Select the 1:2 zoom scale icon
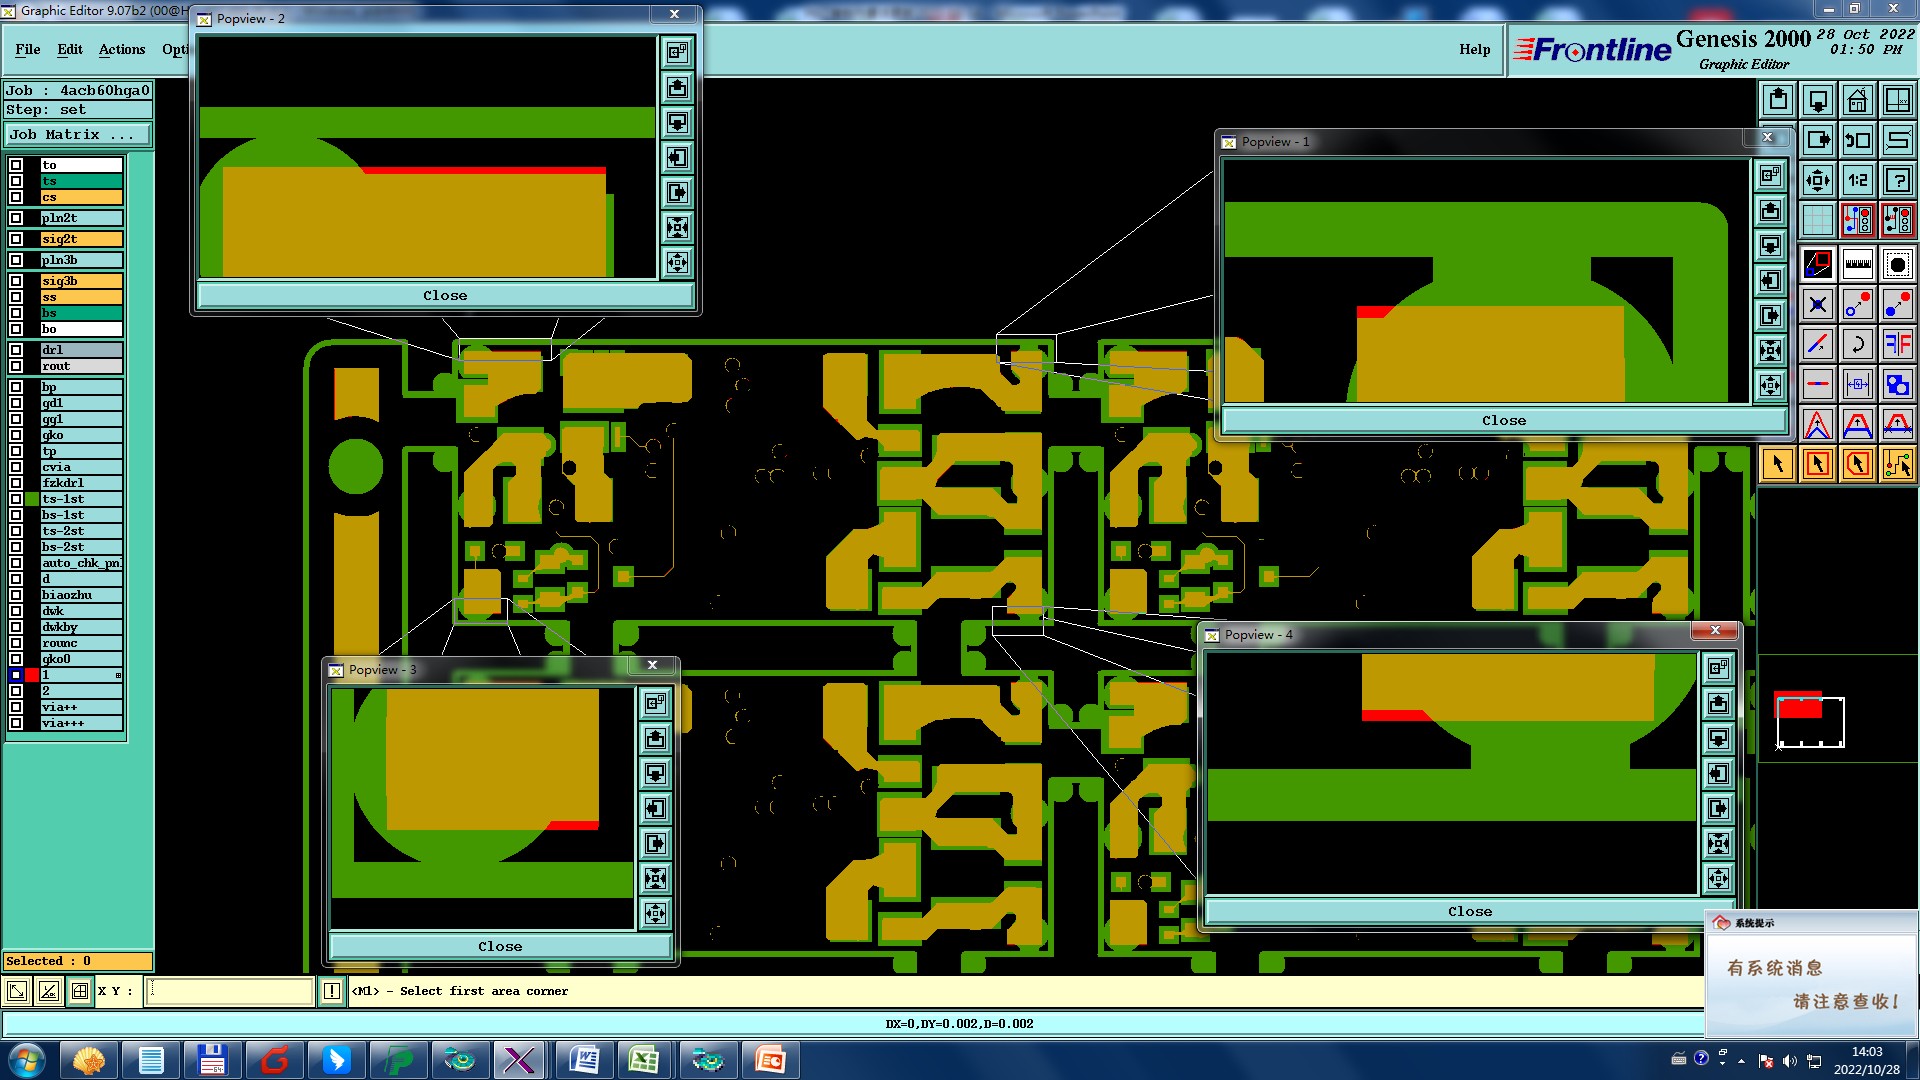This screenshot has height=1080, width=1920. click(1857, 180)
